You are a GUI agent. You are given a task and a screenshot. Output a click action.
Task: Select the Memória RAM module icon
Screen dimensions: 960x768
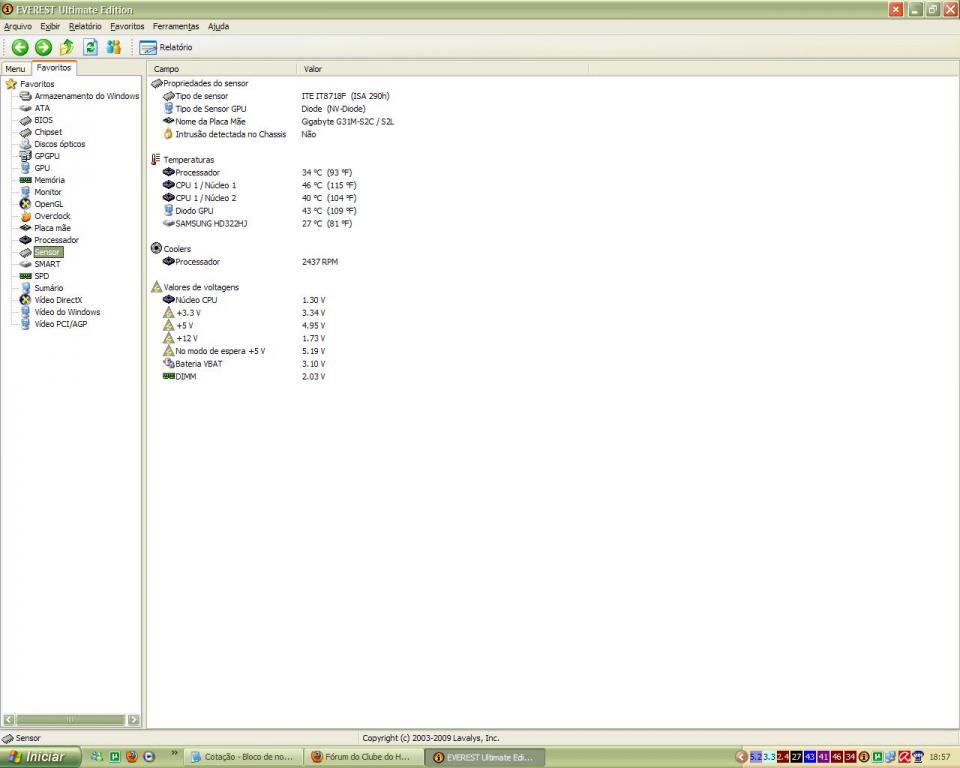[25, 180]
